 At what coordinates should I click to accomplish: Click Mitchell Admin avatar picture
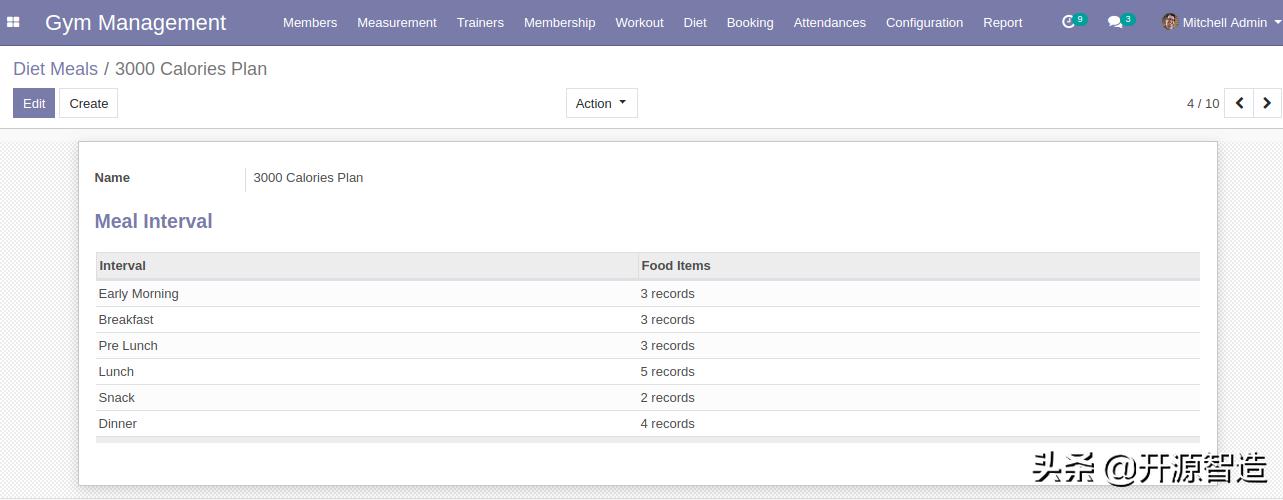point(1169,22)
